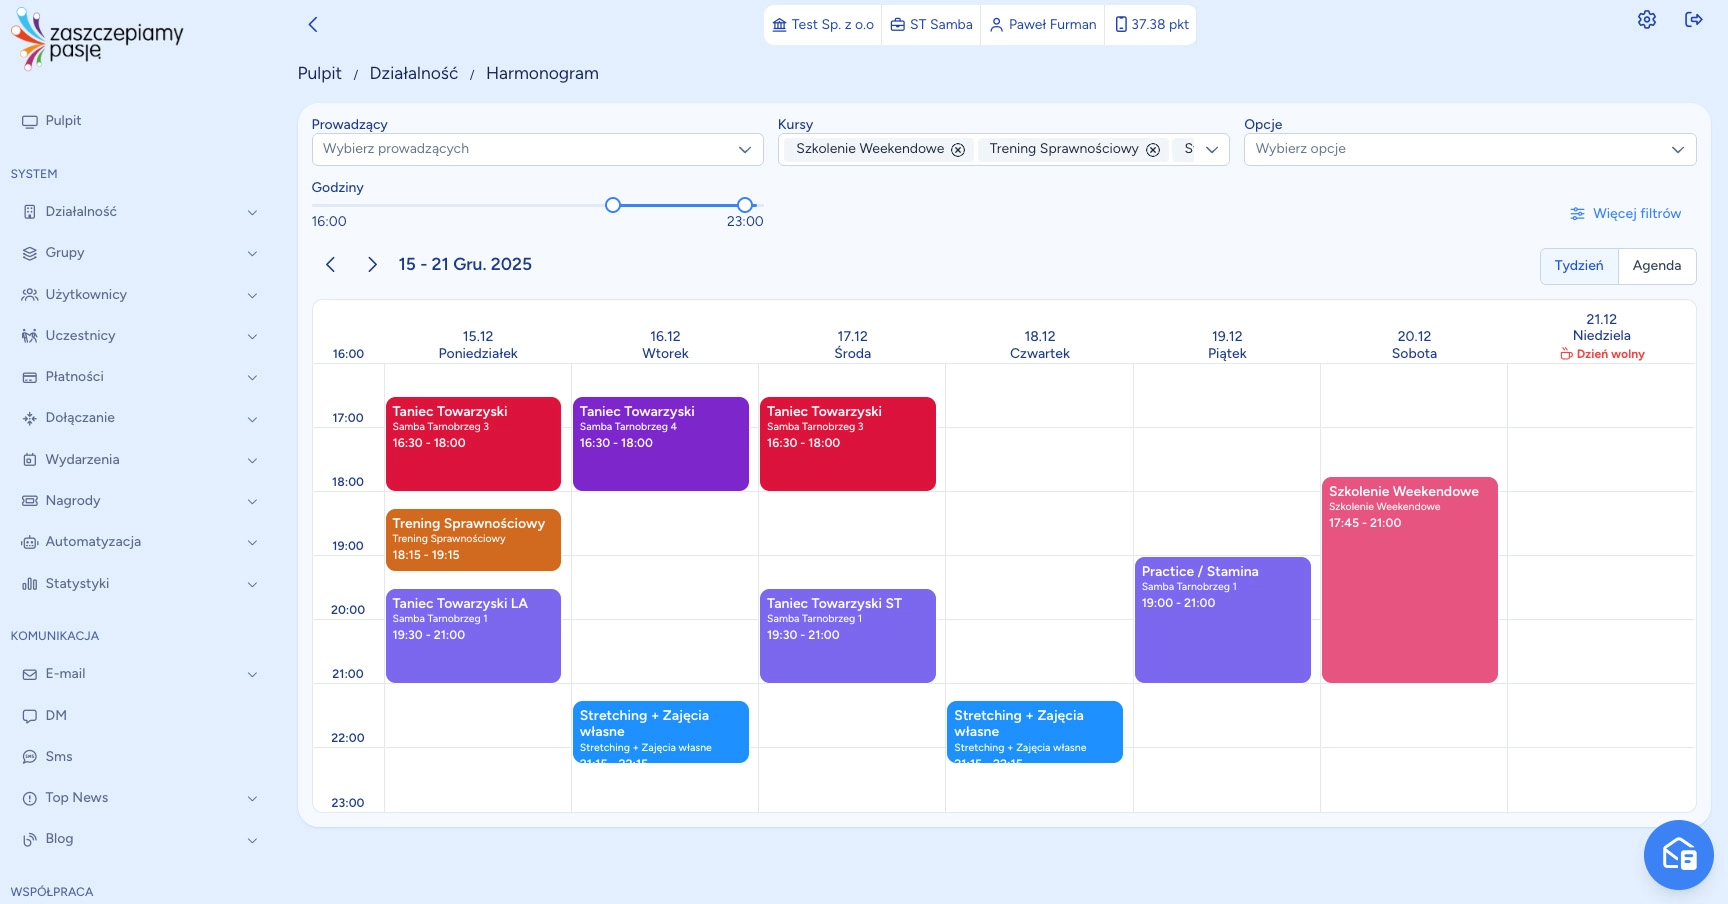Go back using the top left arrow

313,25
